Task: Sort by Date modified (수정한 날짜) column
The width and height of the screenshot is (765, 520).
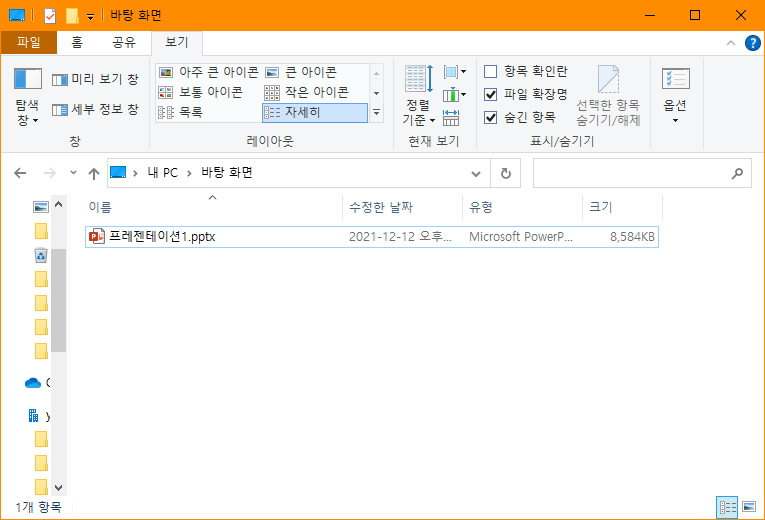Action: click(403, 207)
